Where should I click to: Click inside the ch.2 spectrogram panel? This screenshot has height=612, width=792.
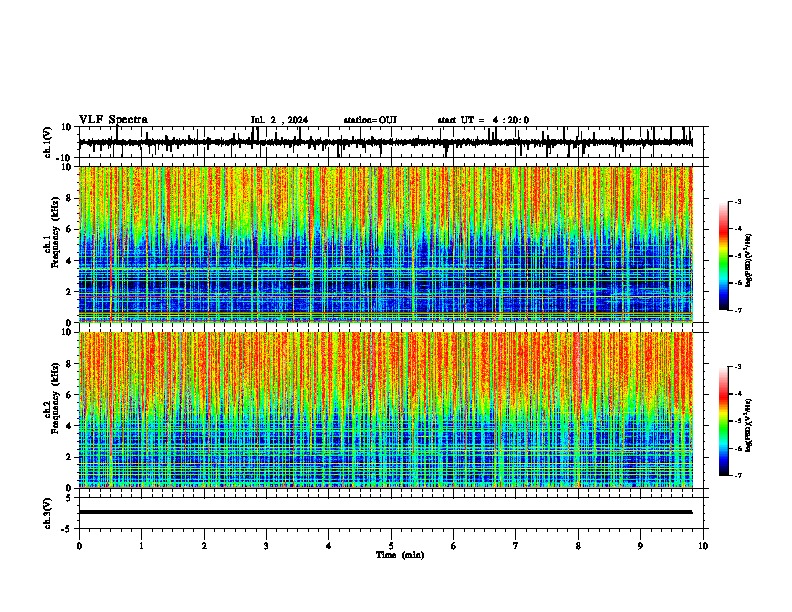click(385, 410)
